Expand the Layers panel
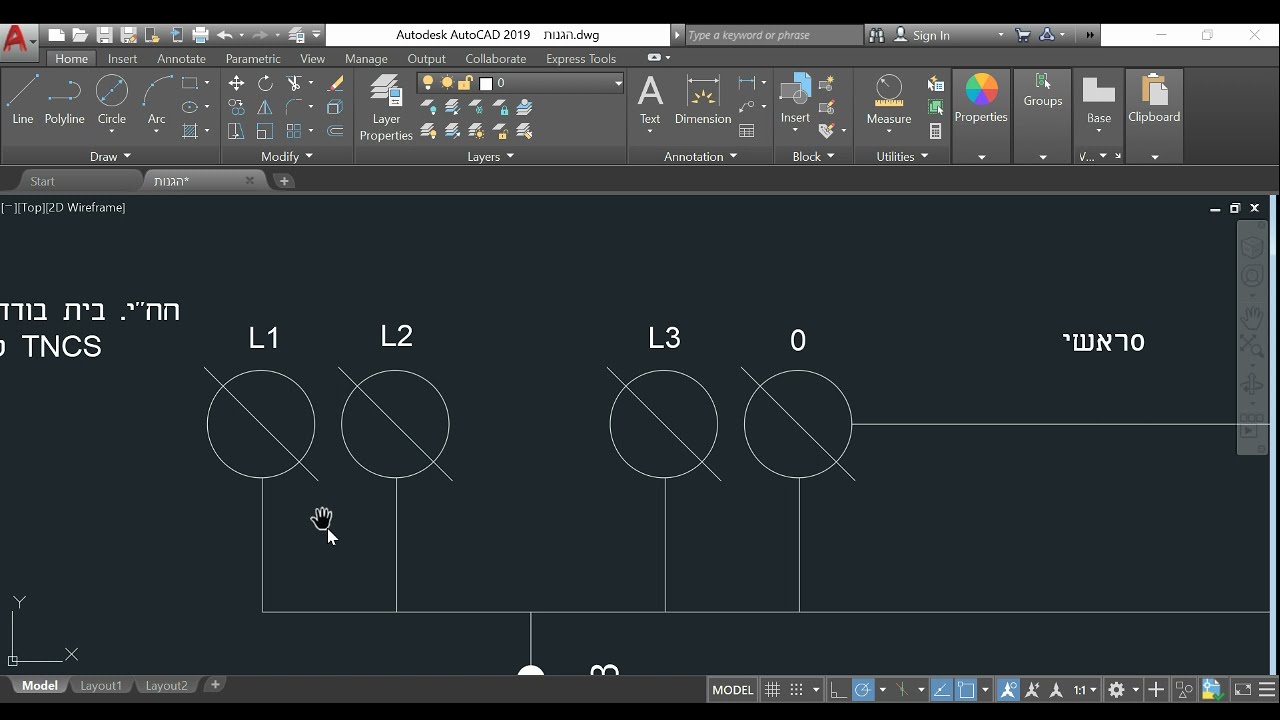The height and width of the screenshot is (720, 1280). [x=490, y=156]
